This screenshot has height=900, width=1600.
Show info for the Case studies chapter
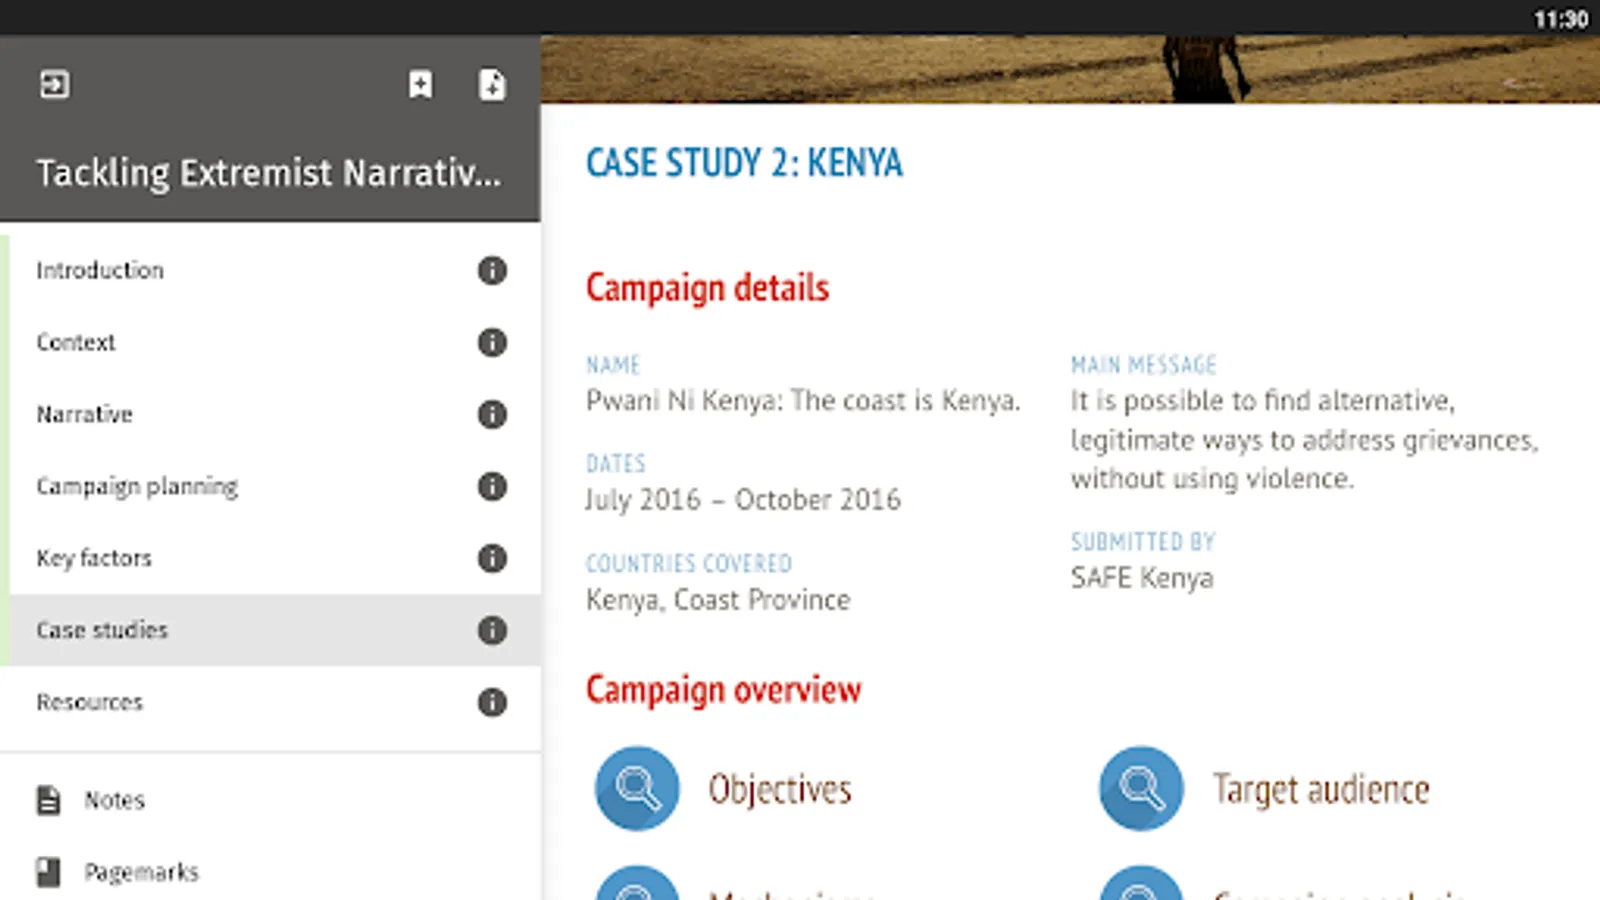coord(492,631)
